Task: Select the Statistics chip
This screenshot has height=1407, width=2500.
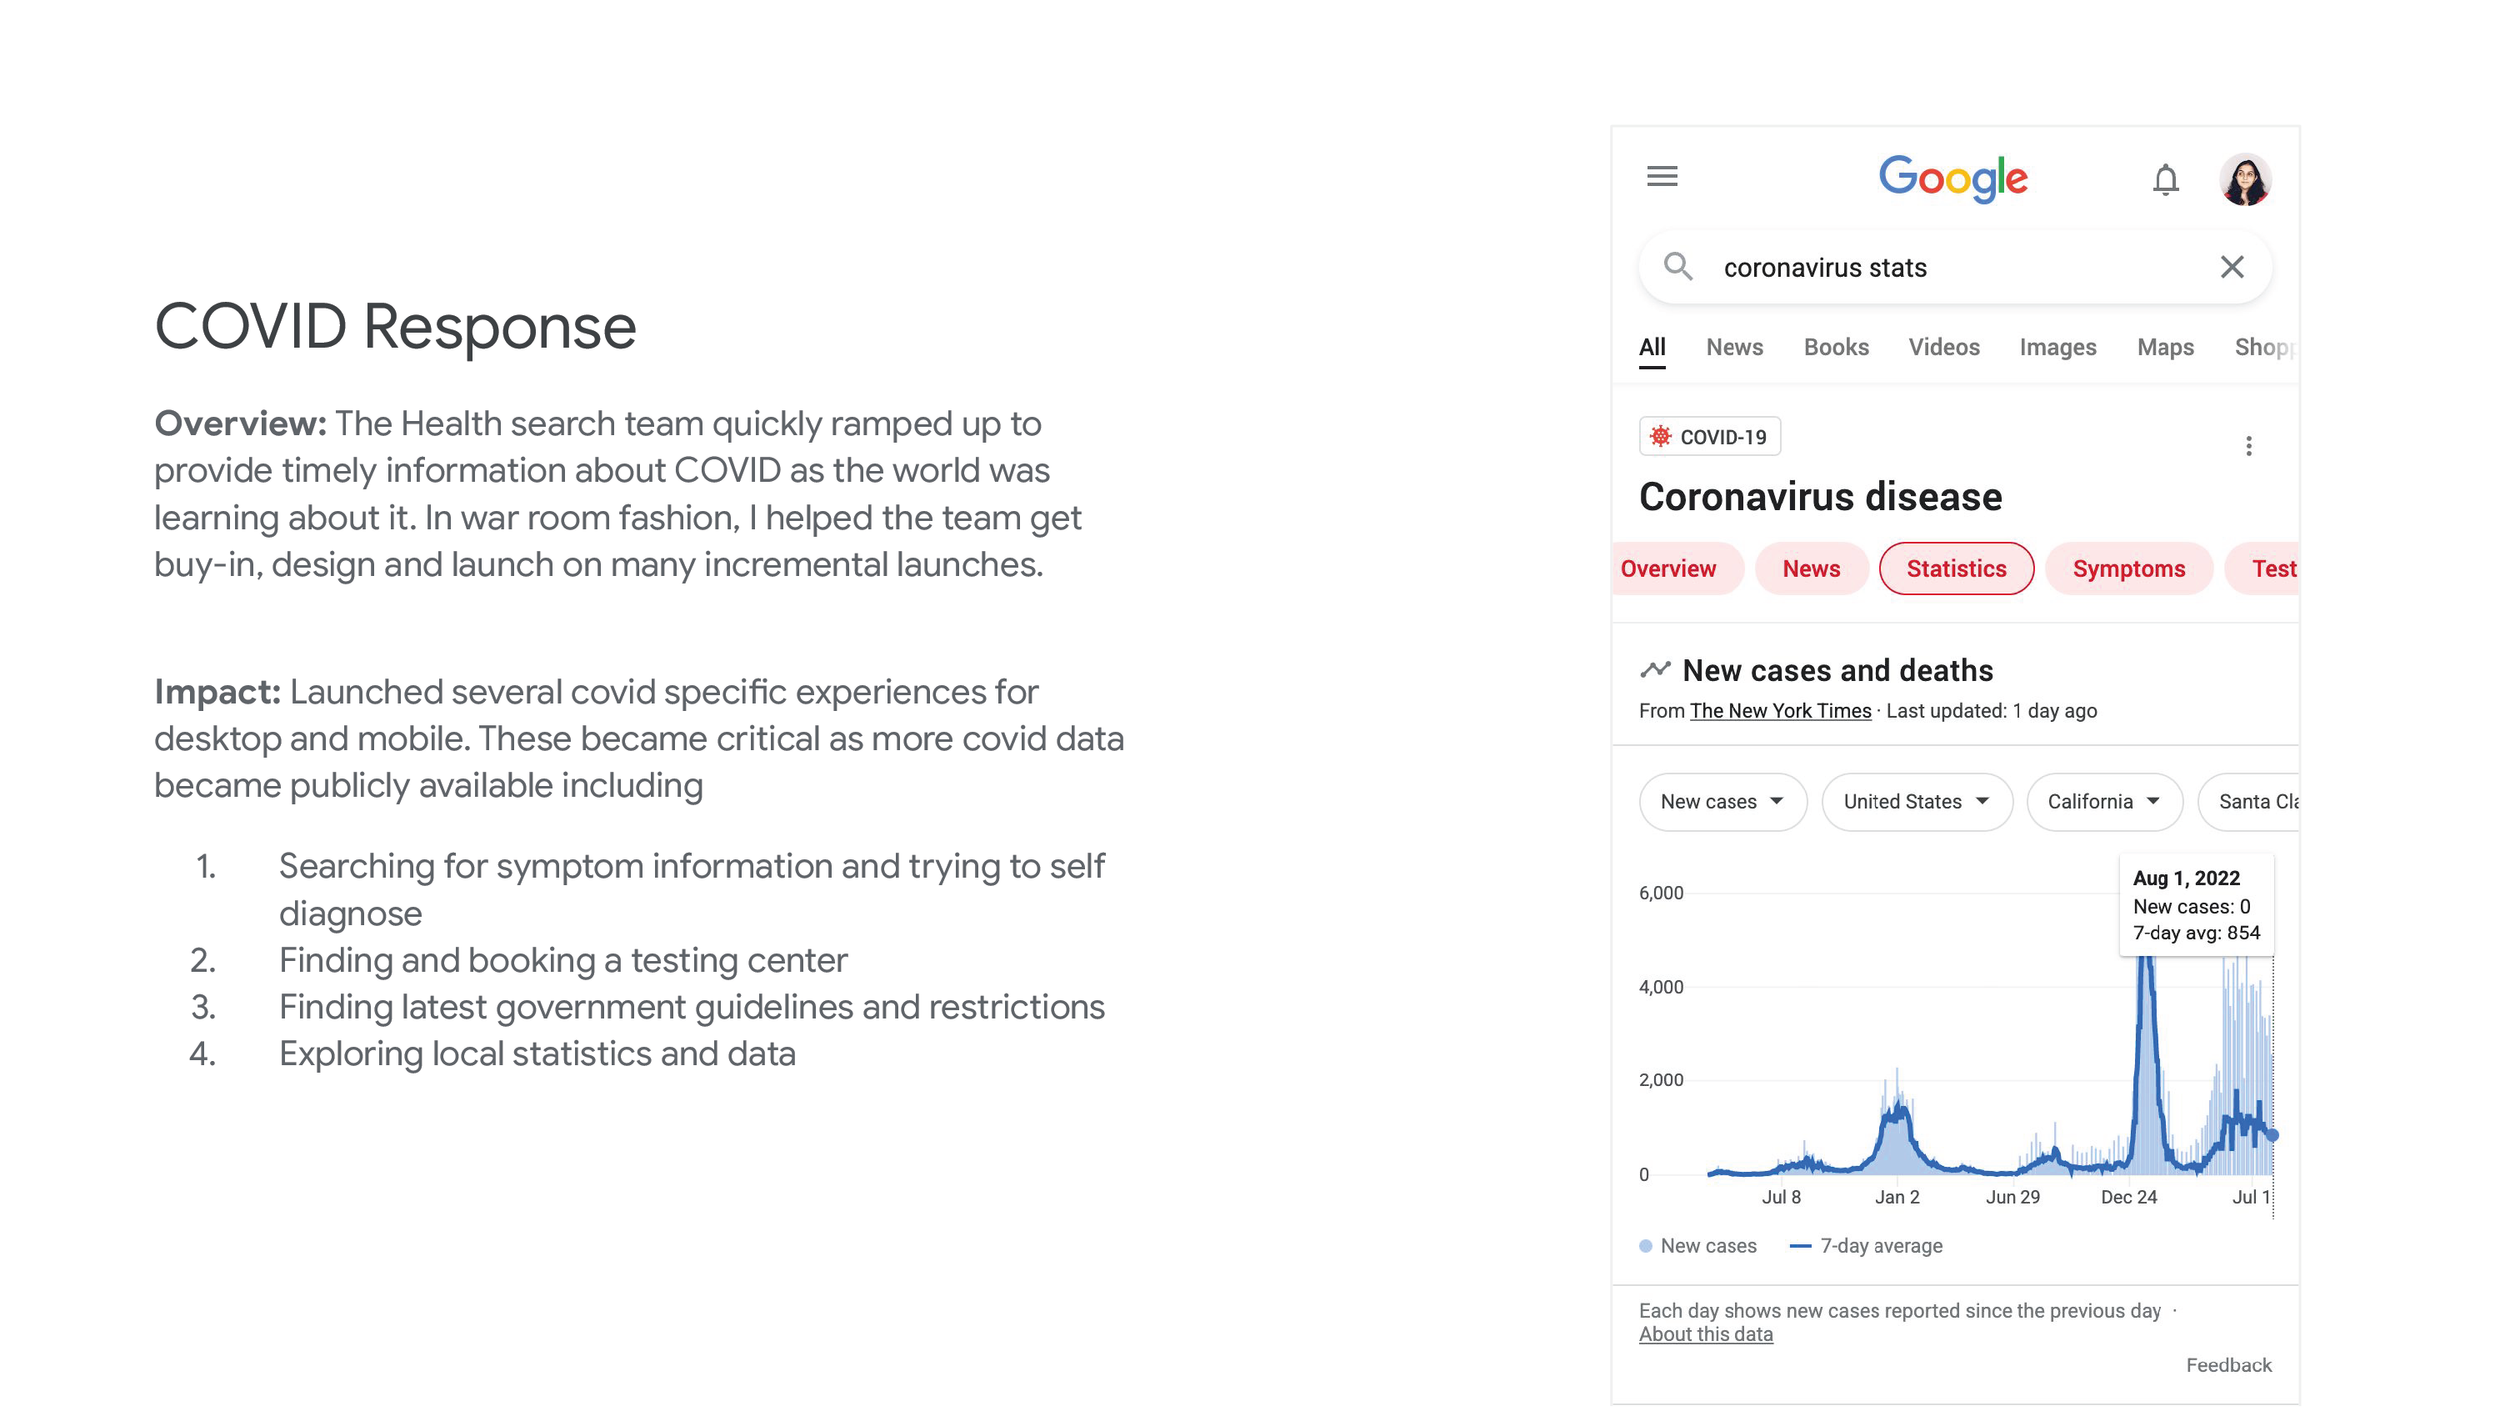Action: click(x=1956, y=569)
